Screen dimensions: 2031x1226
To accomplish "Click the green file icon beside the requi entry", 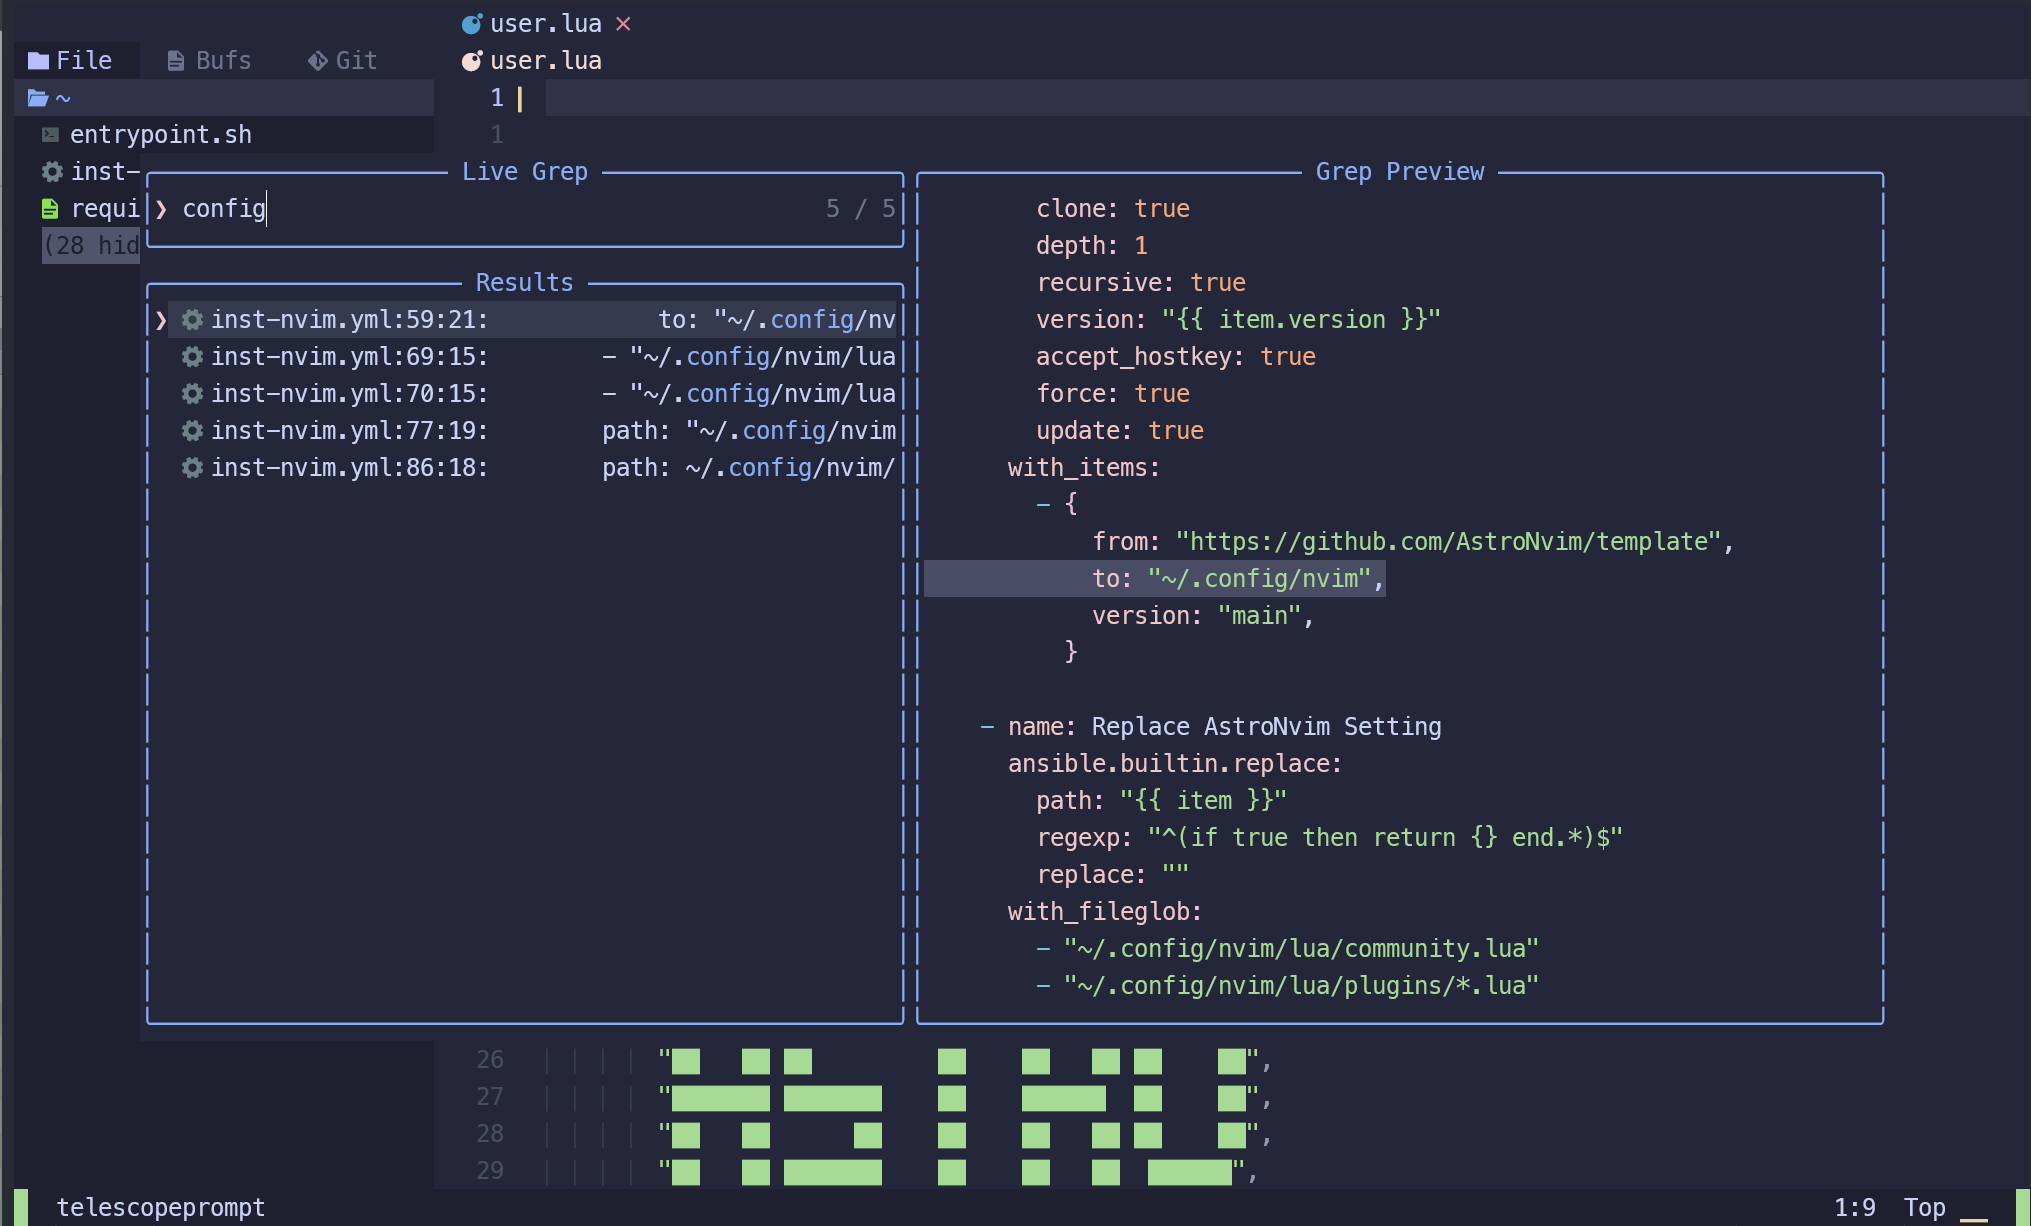I will (51, 208).
